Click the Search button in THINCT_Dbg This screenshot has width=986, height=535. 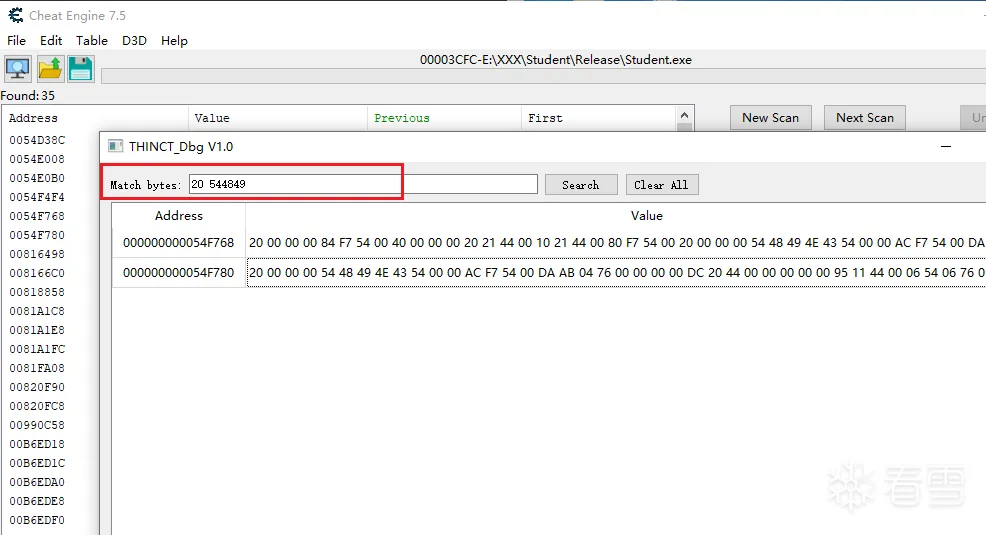tap(581, 185)
